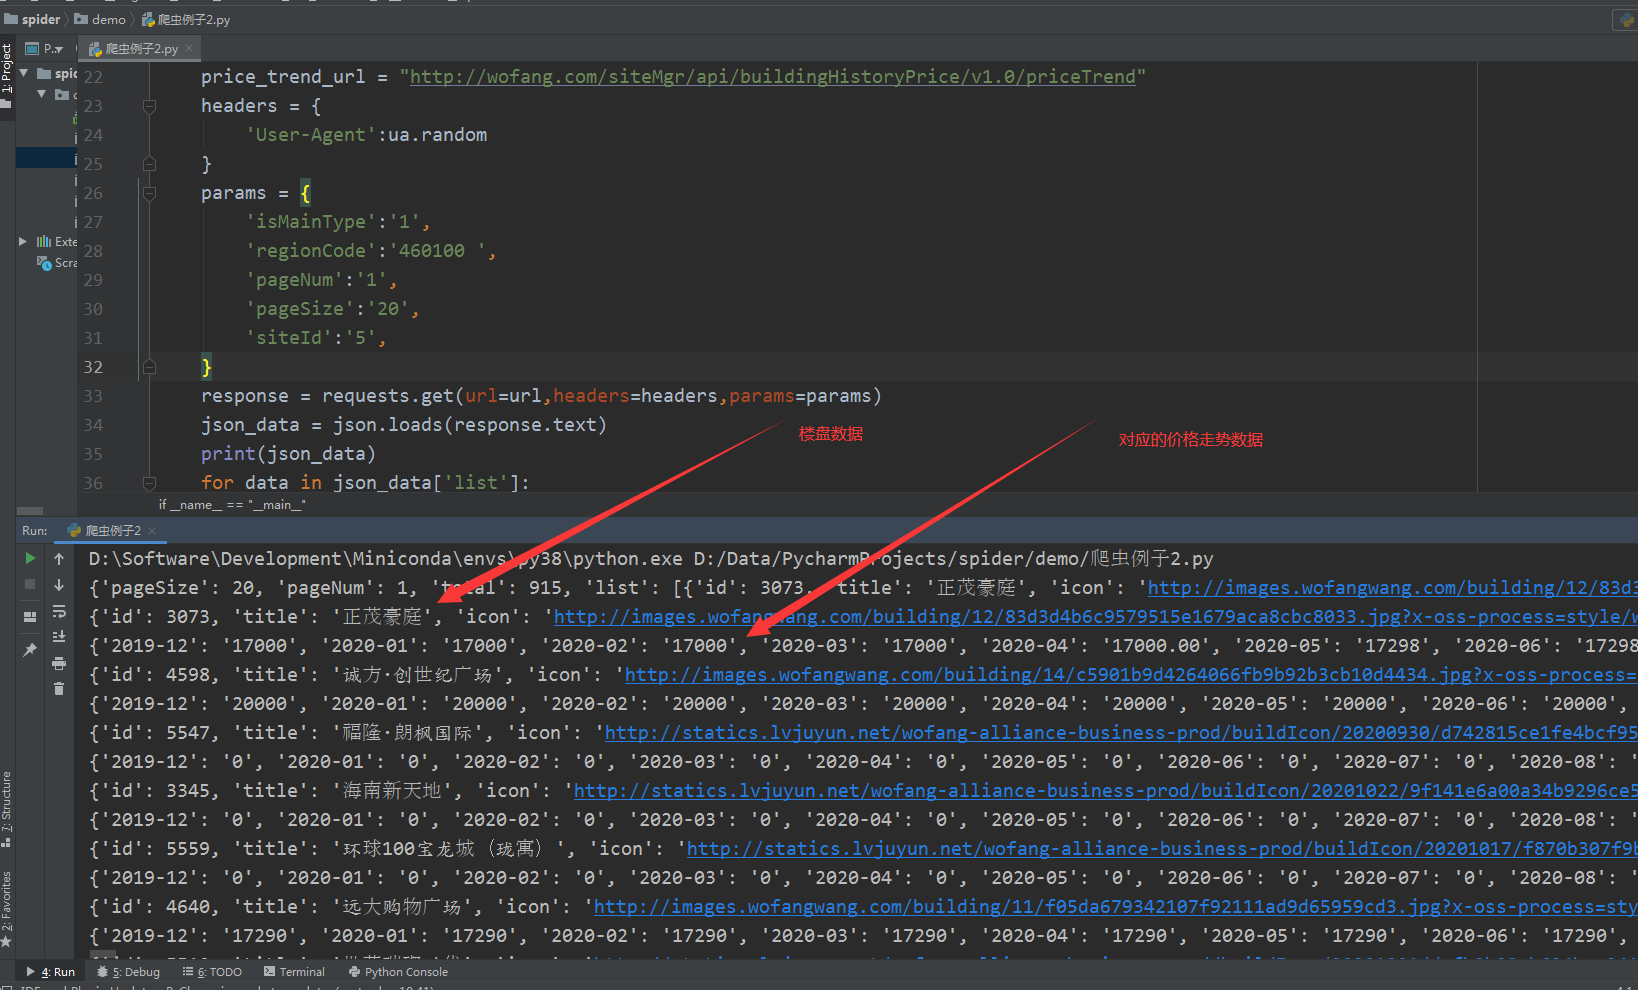Click the print(json_data) line

tap(288, 454)
